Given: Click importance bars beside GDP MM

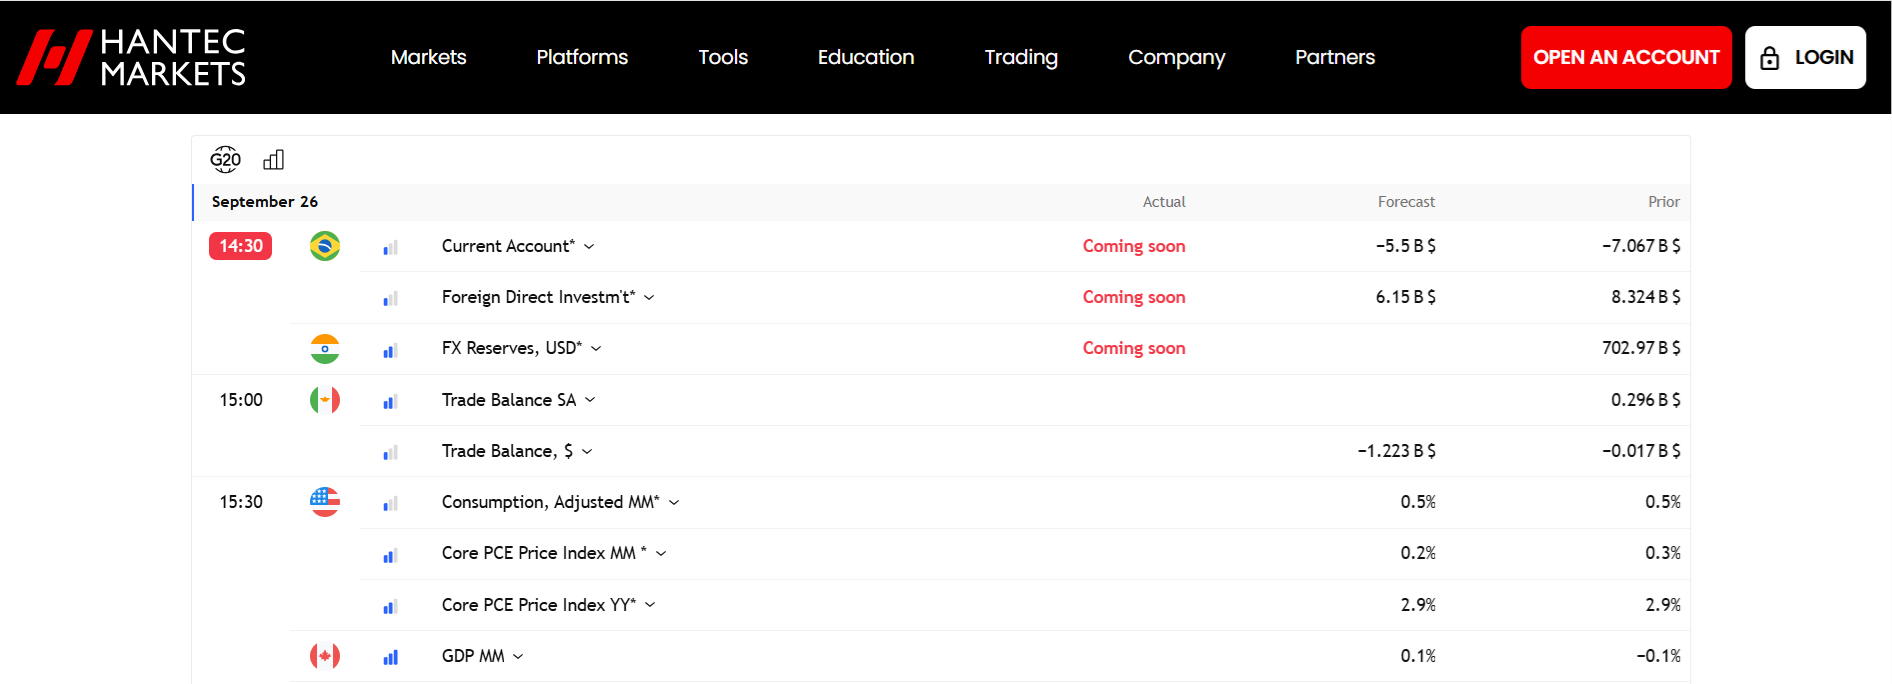Looking at the screenshot, I should (390, 657).
